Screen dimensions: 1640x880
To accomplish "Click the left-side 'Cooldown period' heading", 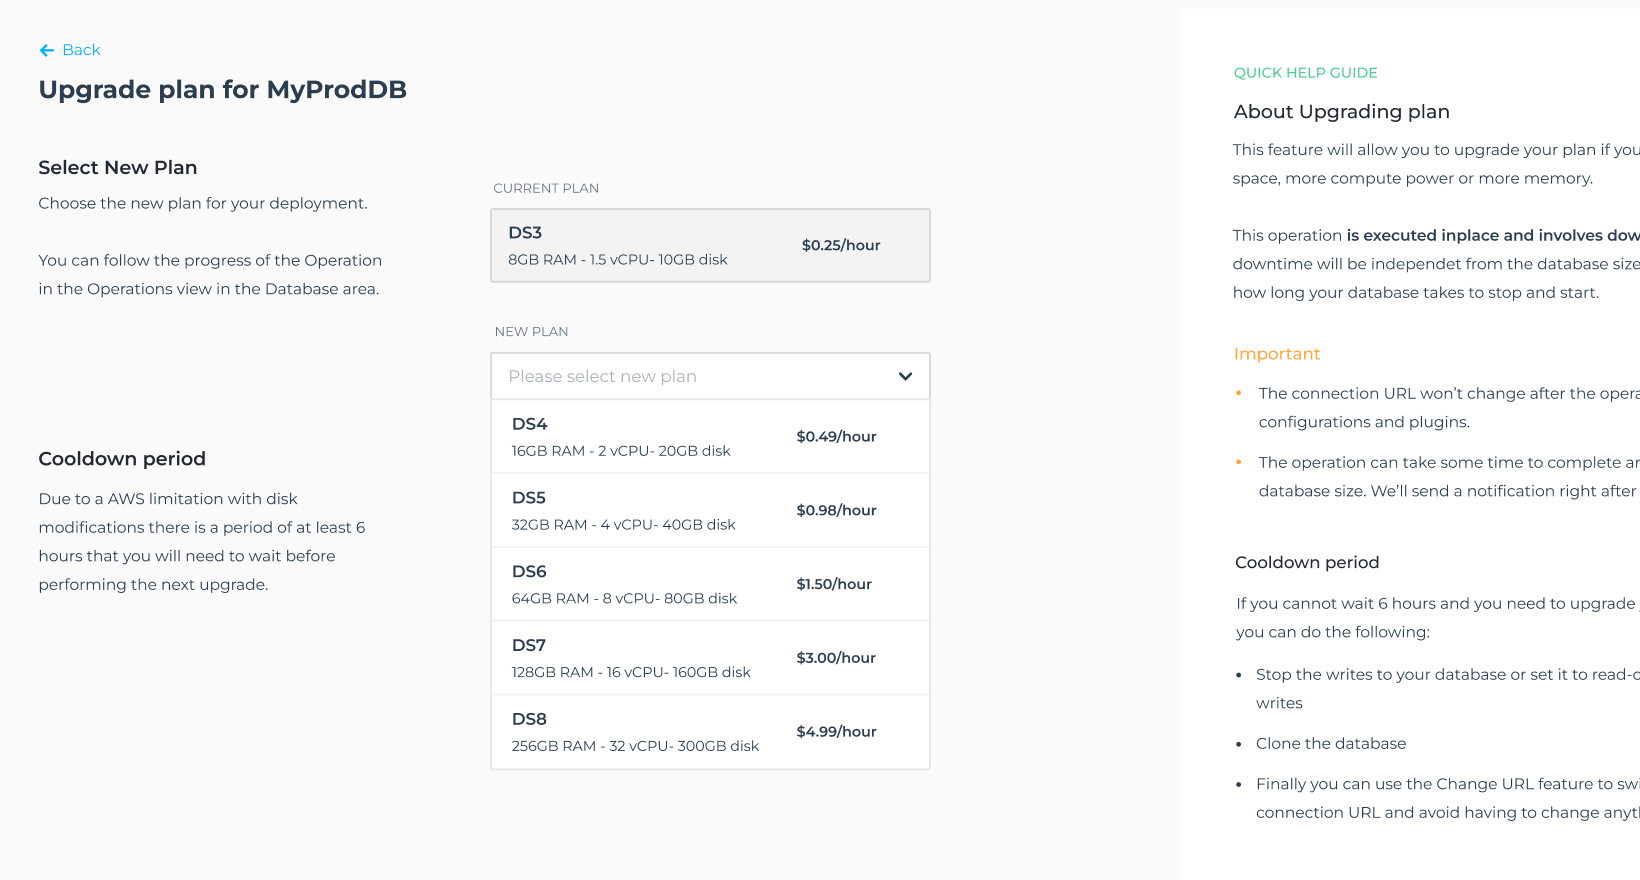I will click(122, 459).
